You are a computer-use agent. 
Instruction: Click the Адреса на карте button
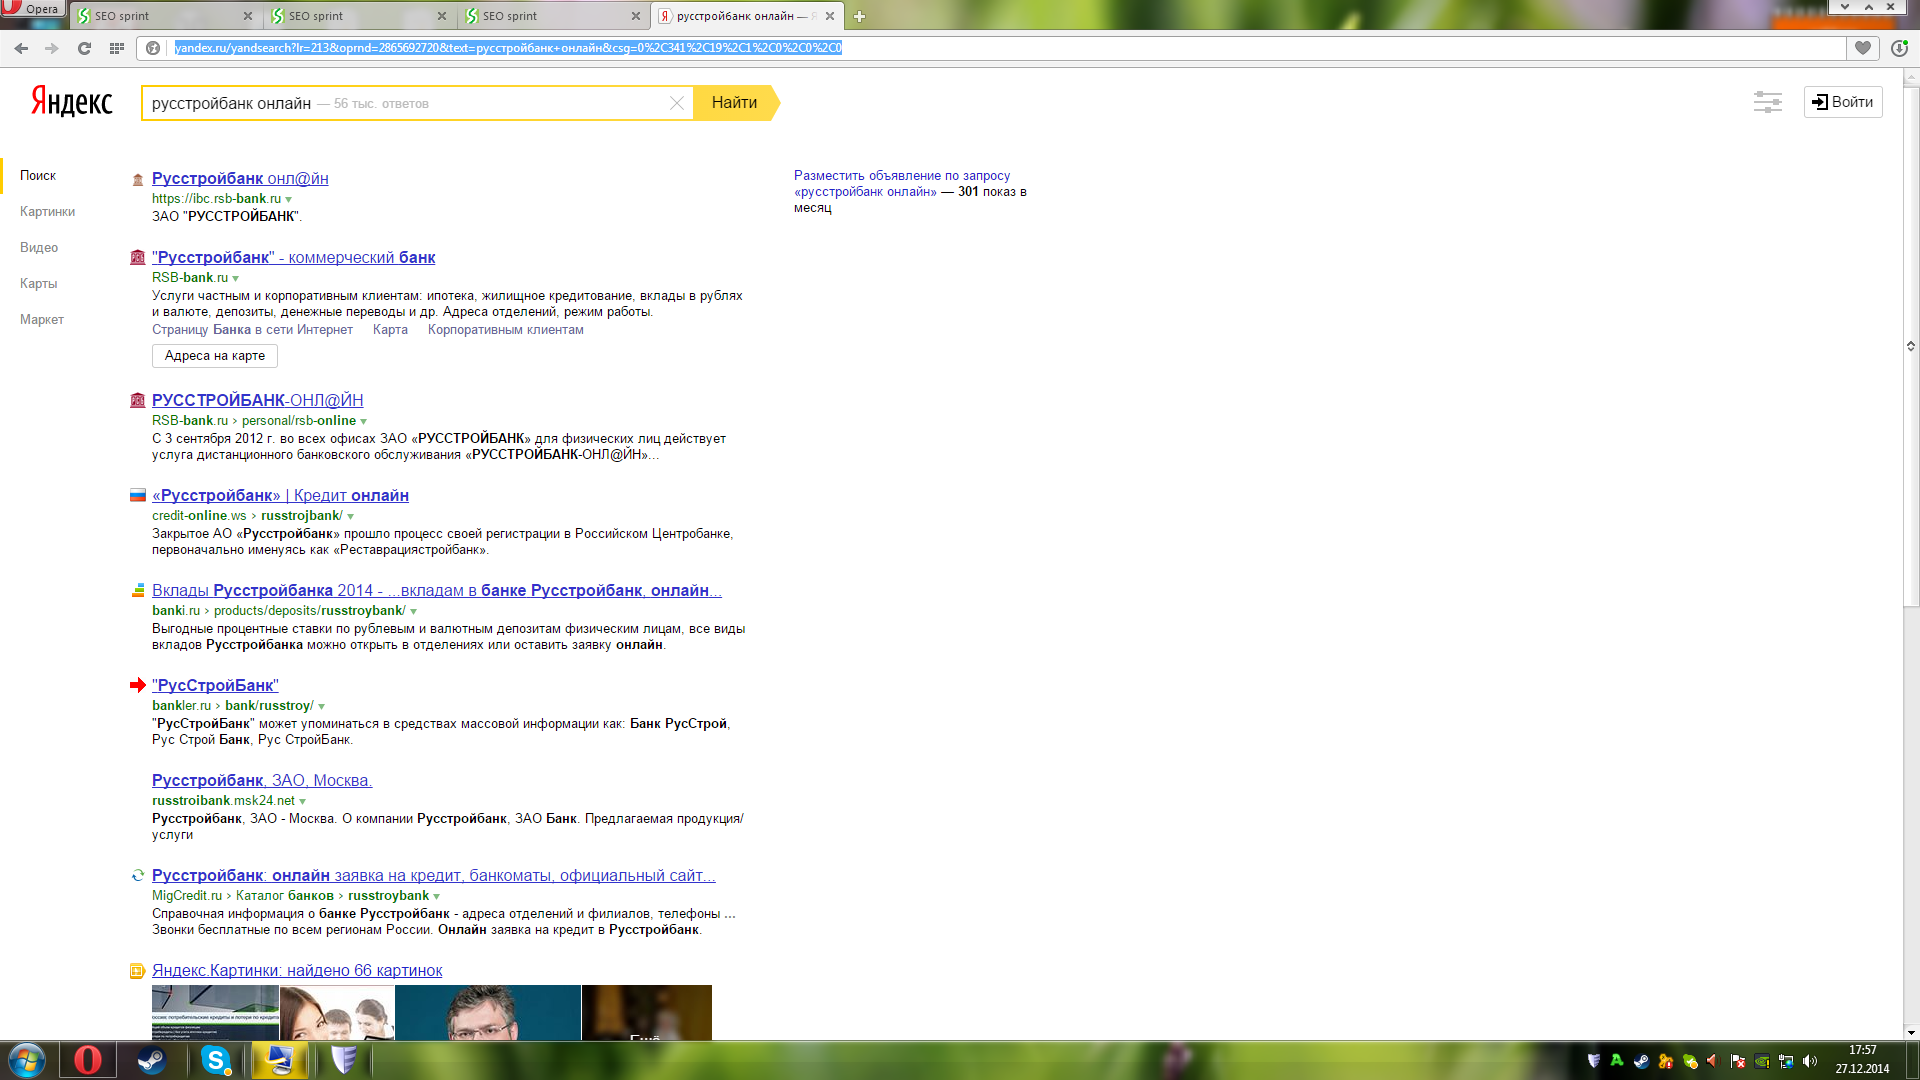click(215, 356)
